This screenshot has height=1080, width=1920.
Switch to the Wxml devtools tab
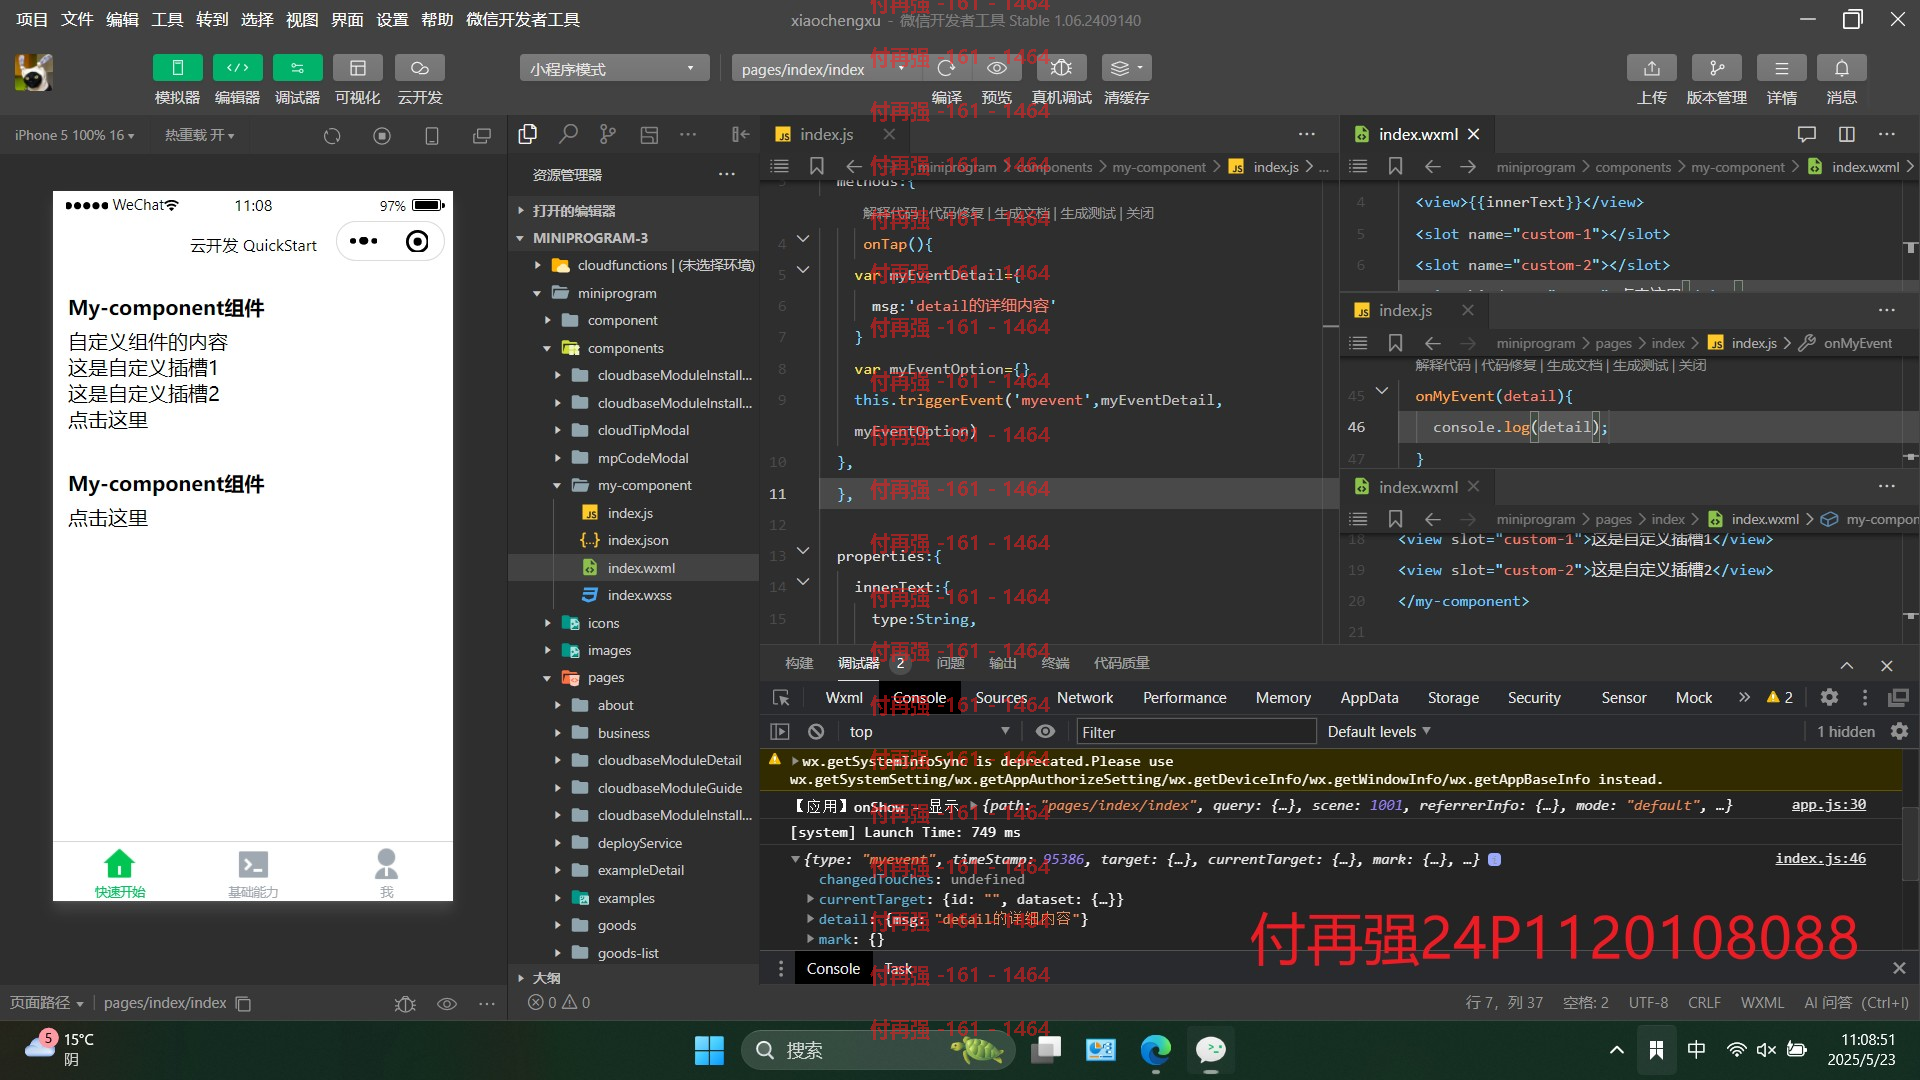pos(844,698)
